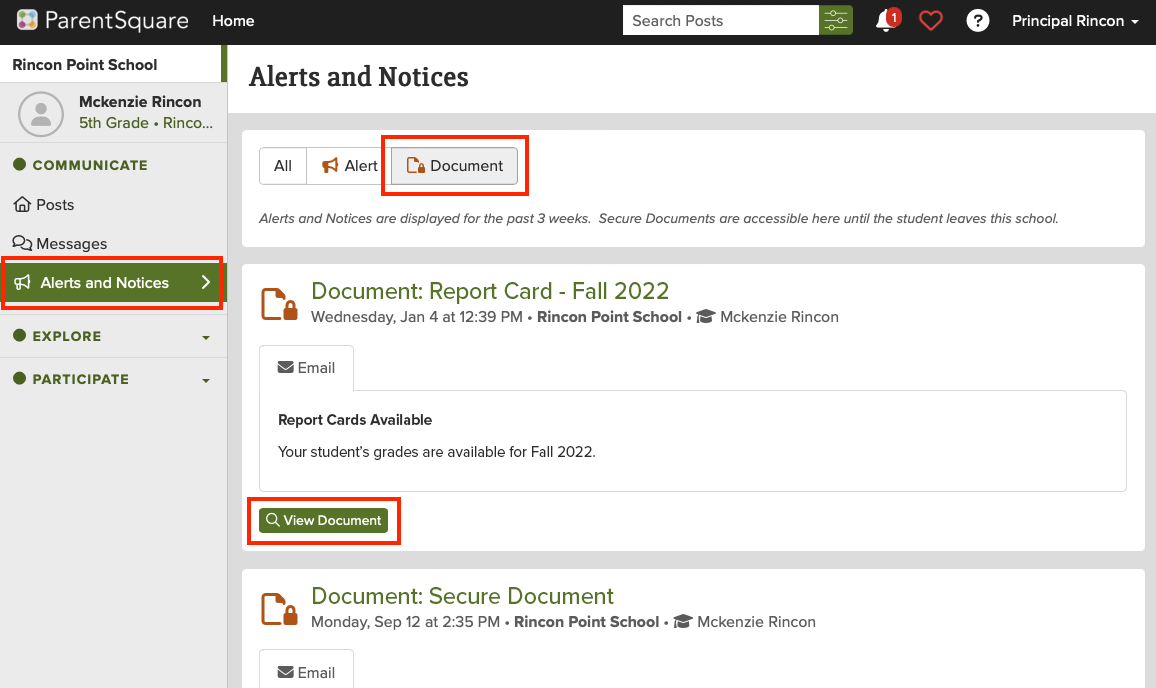Select the All filter tab

[x=283, y=166]
